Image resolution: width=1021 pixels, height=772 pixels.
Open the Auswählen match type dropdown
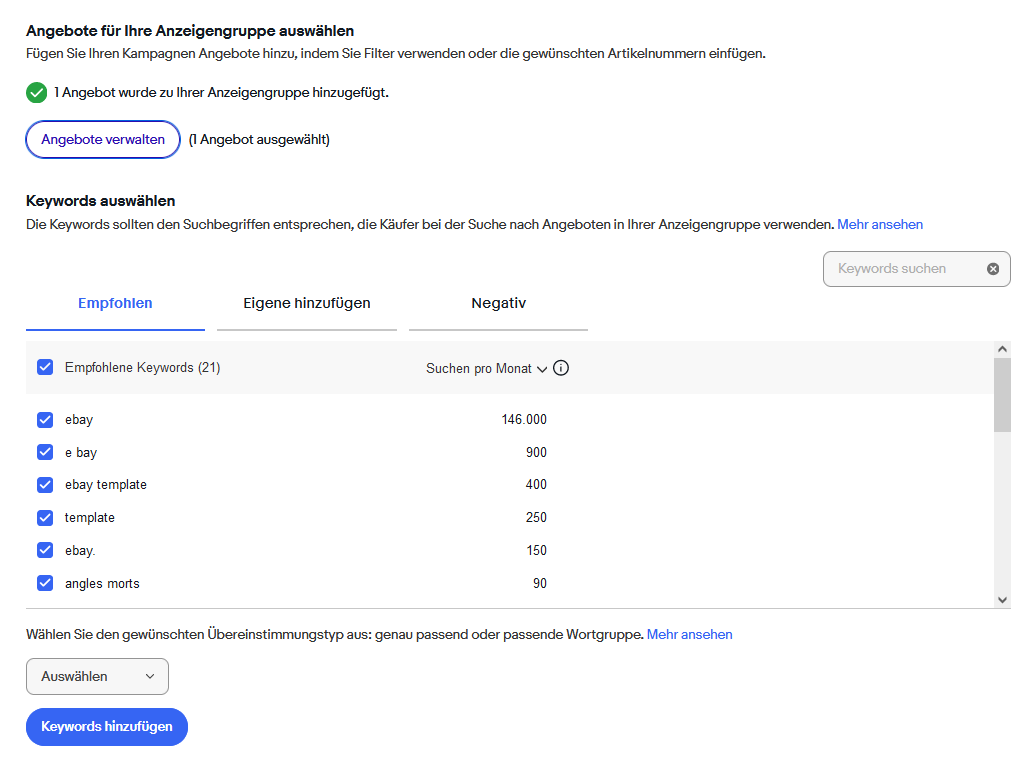pyautogui.click(x=97, y=677)
